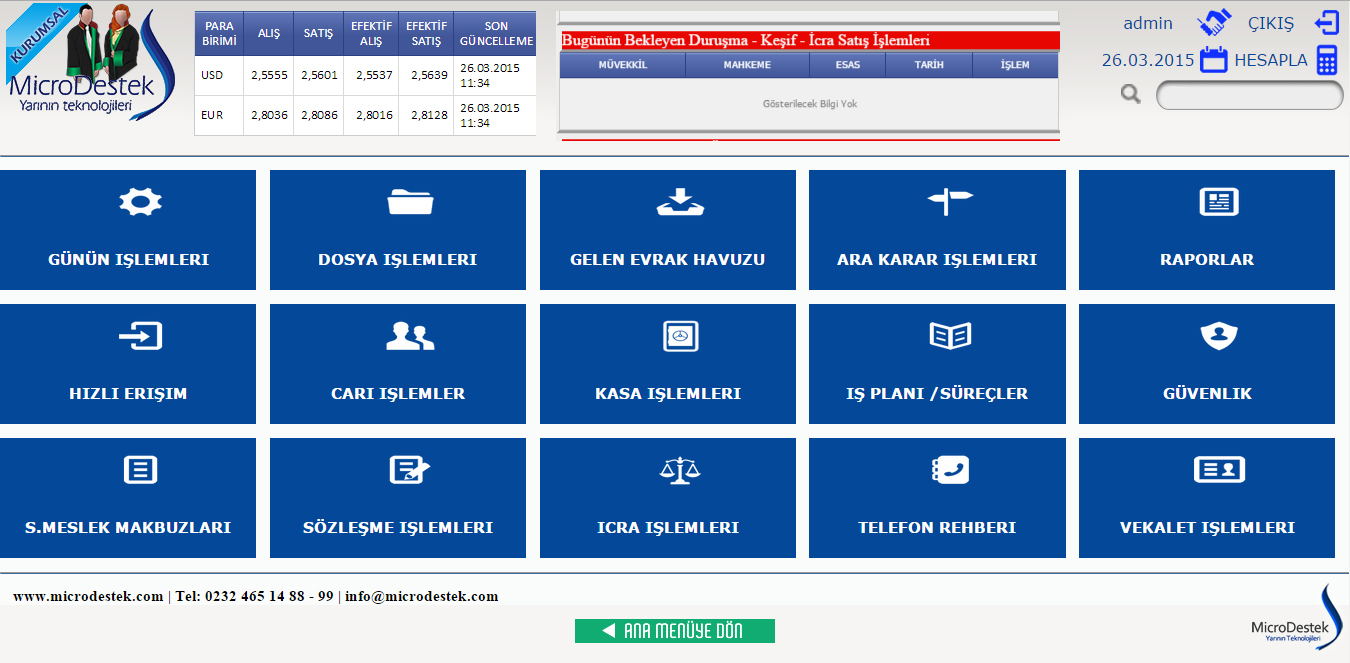1350x663 pixels.
Task: Click the search input field at top right
Action: 1249,95
